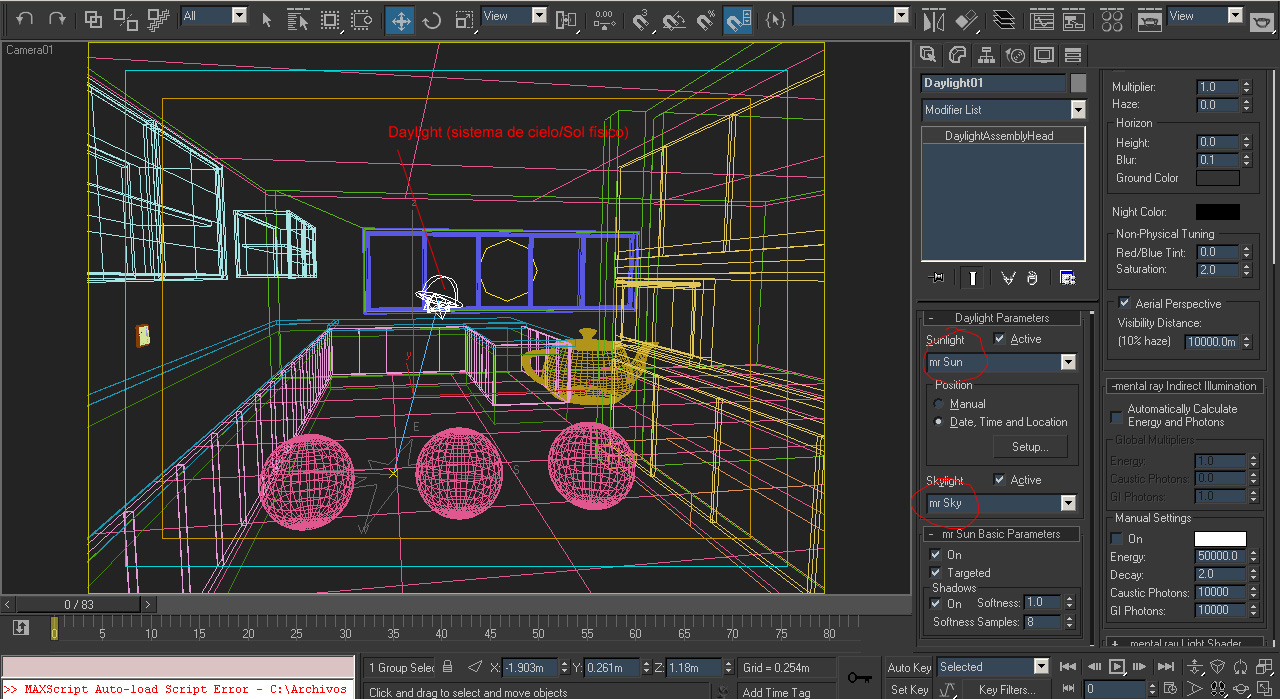Click the Undo arrow icon
This screenshot has width=1280, height=699.
pyautogui.click(x=25, y=19)
